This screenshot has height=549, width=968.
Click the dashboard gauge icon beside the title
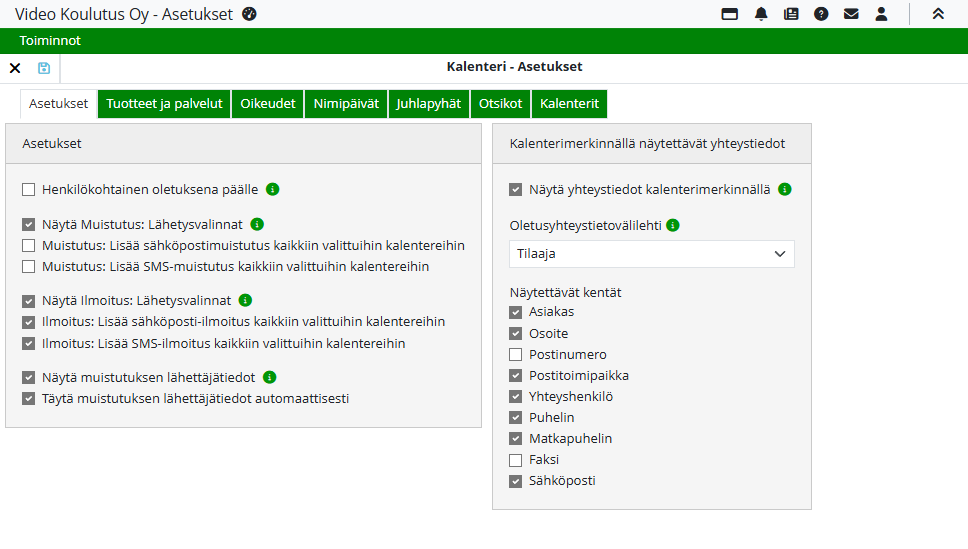250,14
